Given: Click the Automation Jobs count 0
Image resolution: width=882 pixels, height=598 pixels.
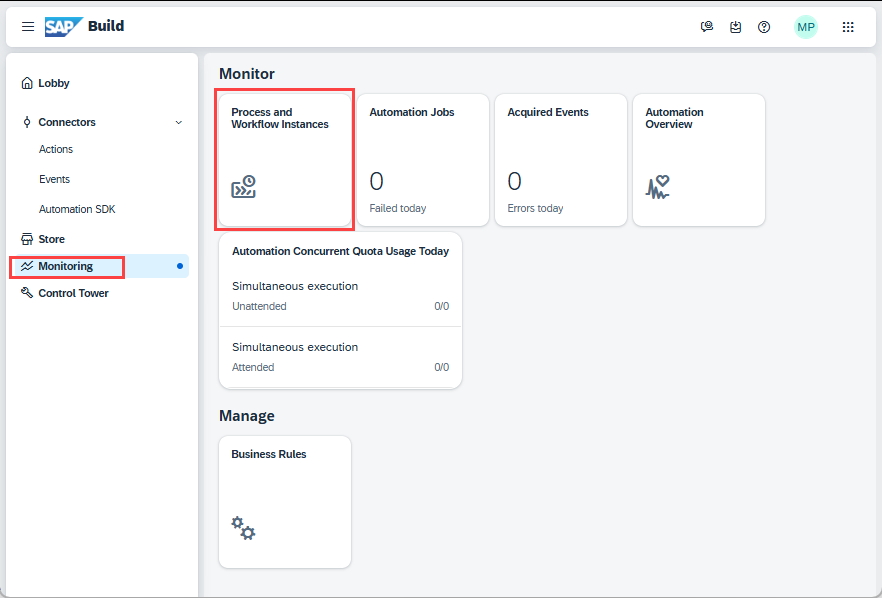Looking at the screenshot, I should 376,181.
